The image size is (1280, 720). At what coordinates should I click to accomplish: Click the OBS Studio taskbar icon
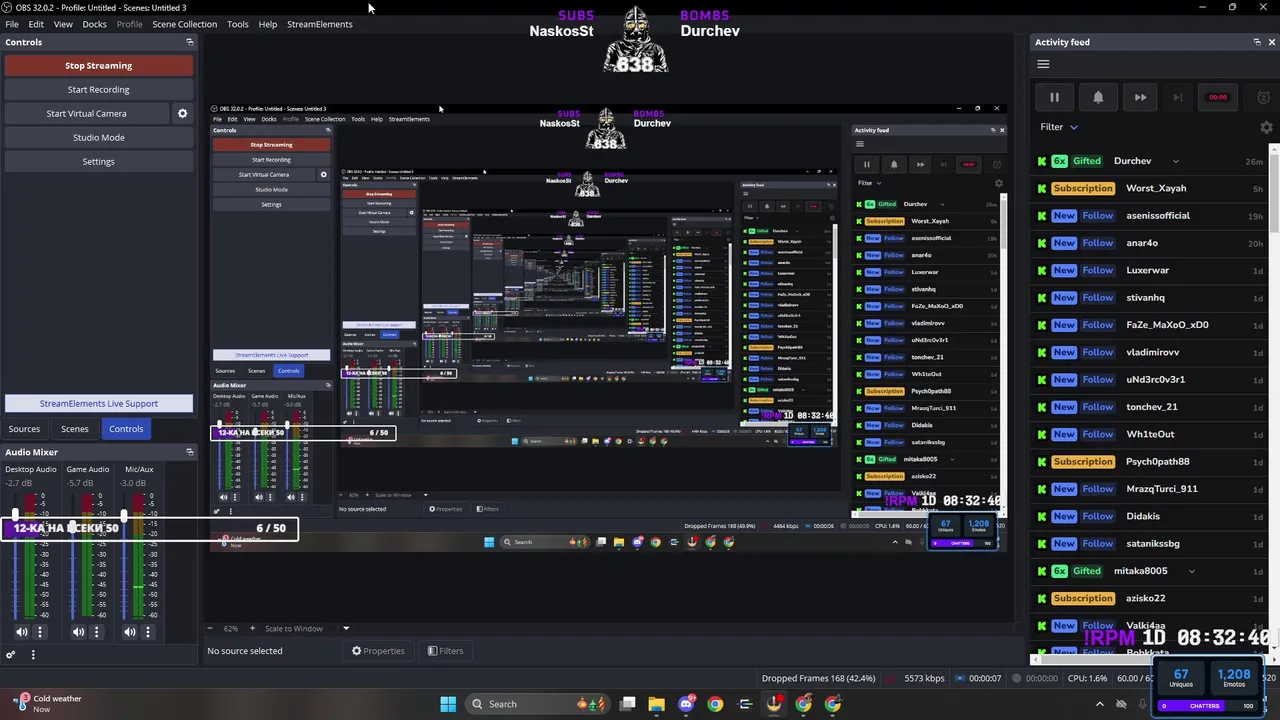point(774,704)
